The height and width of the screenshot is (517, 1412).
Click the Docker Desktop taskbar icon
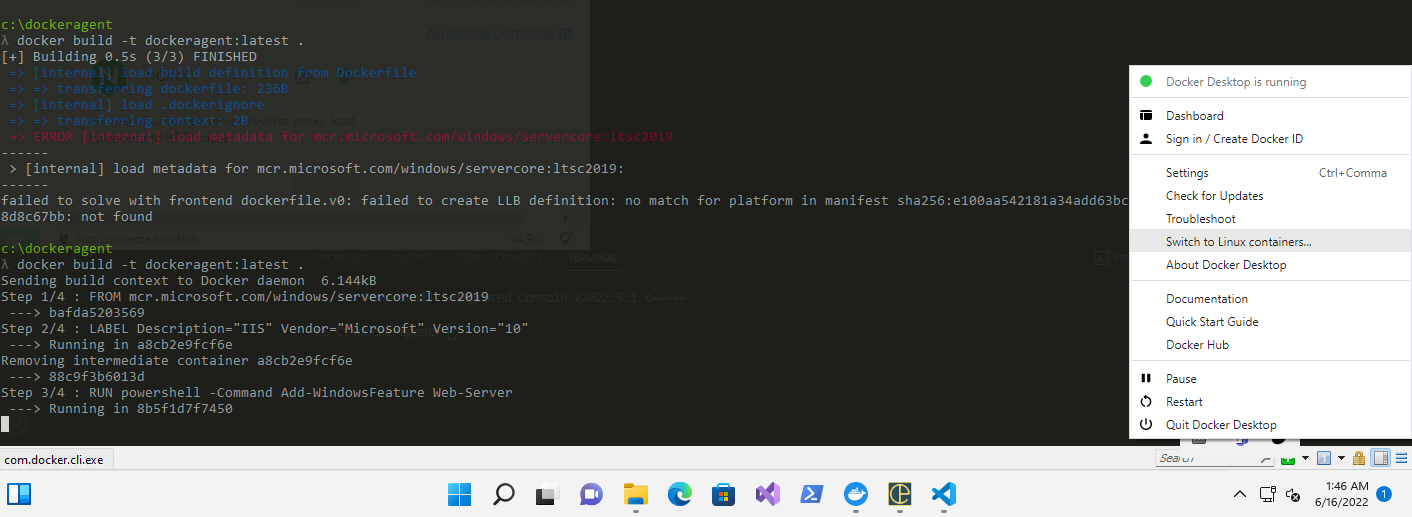856,494
